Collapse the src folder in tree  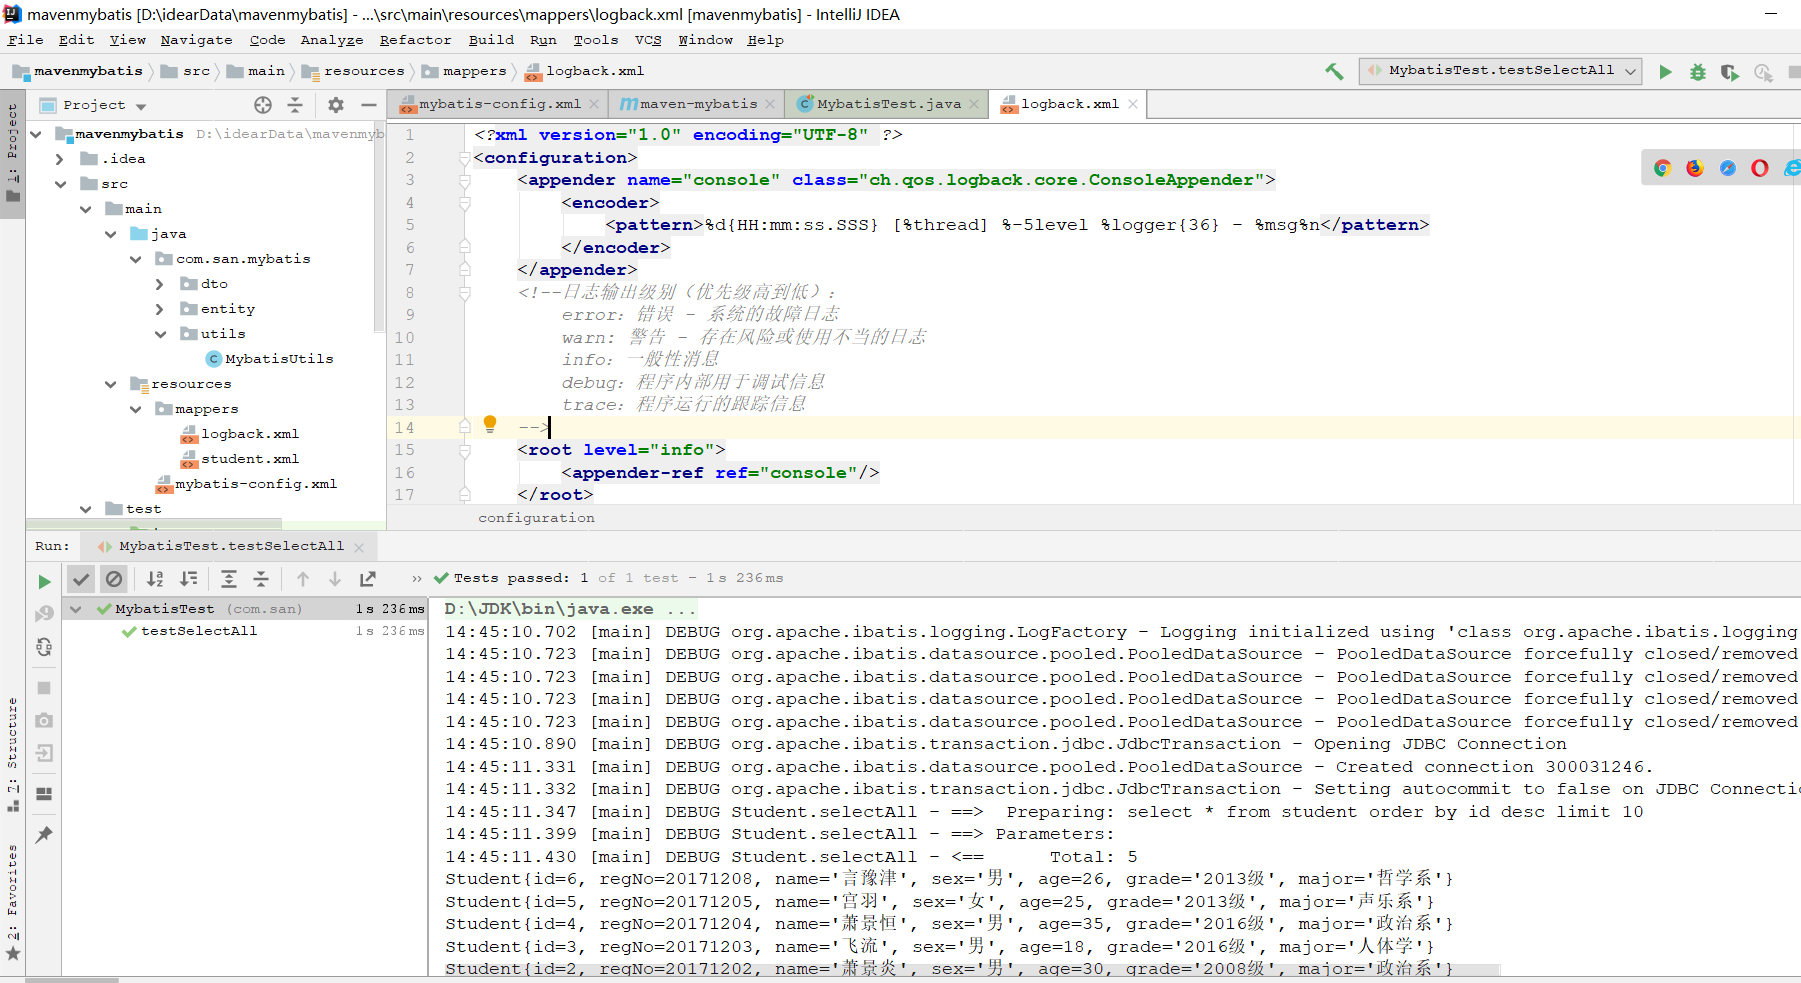pyautogui.click(x=61, y=184)
